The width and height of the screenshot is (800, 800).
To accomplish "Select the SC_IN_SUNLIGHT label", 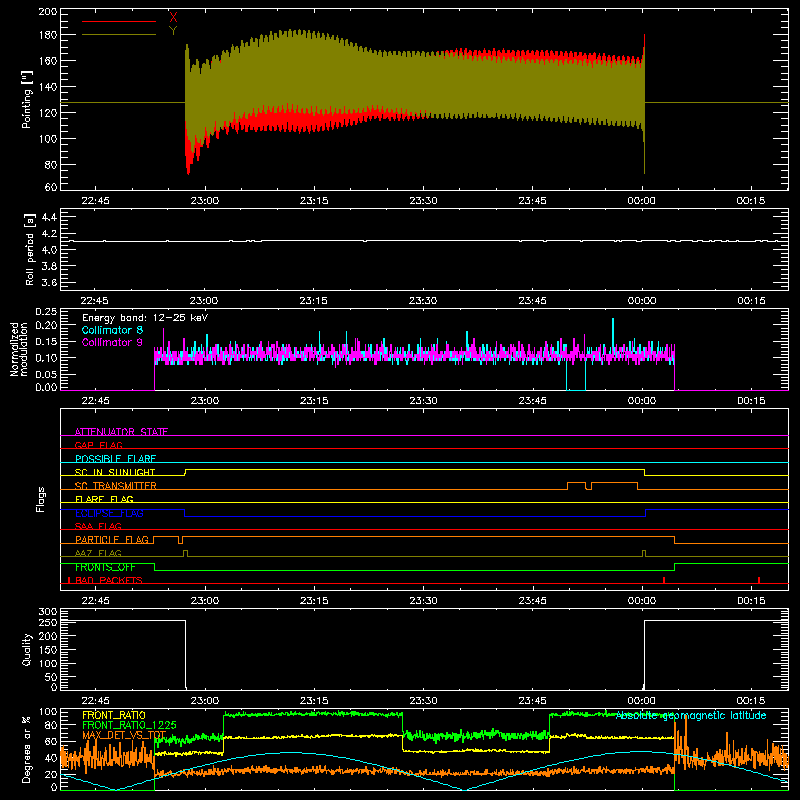I will coord(115,472).
